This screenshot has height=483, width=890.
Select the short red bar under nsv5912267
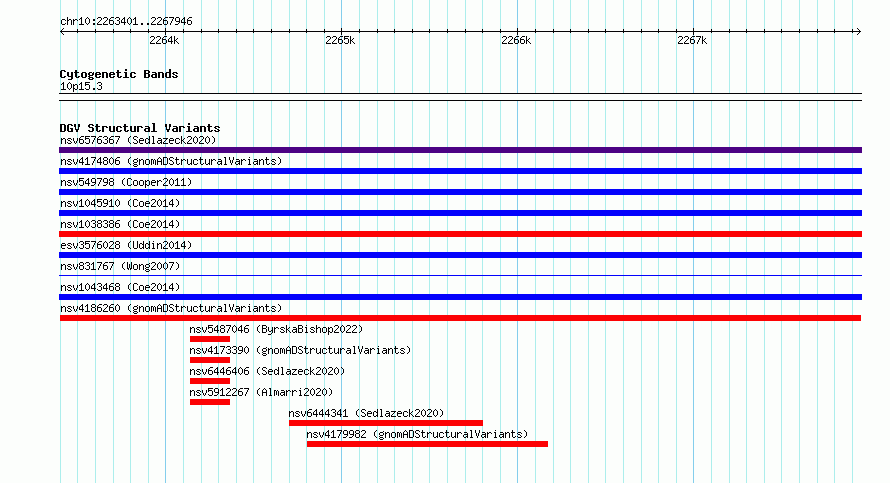tap(210, 402)
